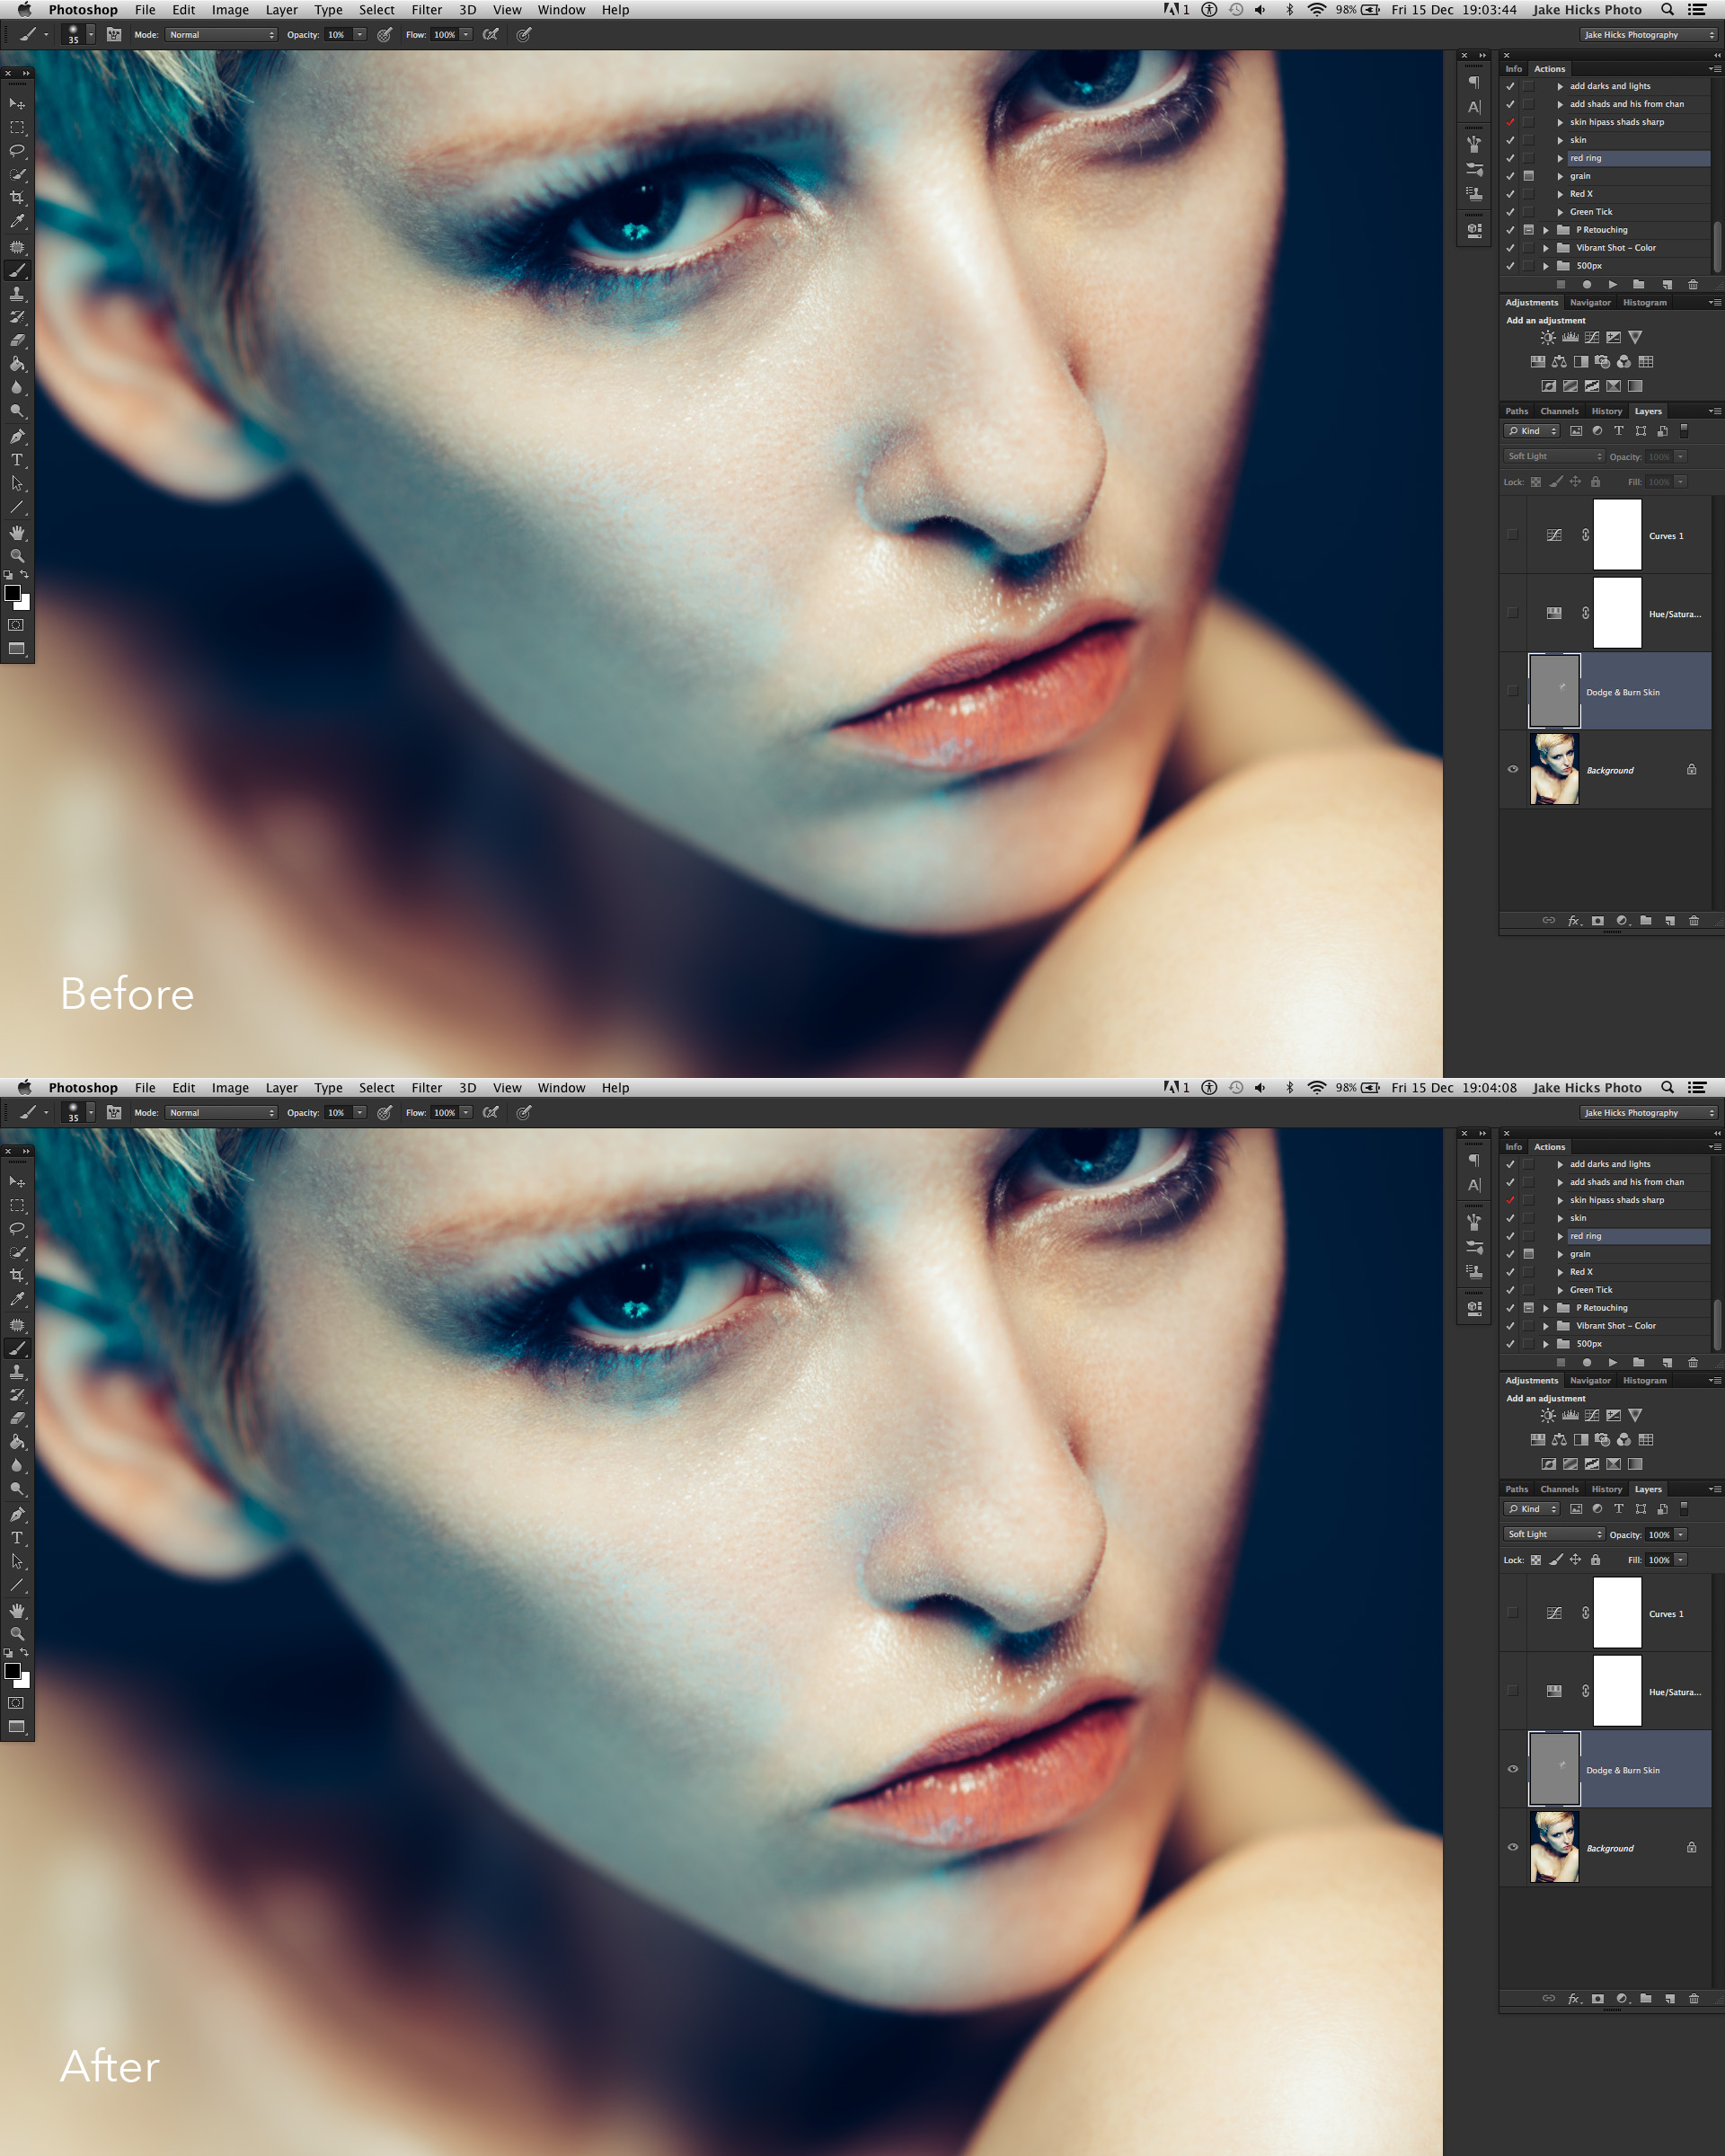Open Fill dropdown arrow in After screenshot Layers panel
1725x2156 pixels.
tap(1680, 1560)
